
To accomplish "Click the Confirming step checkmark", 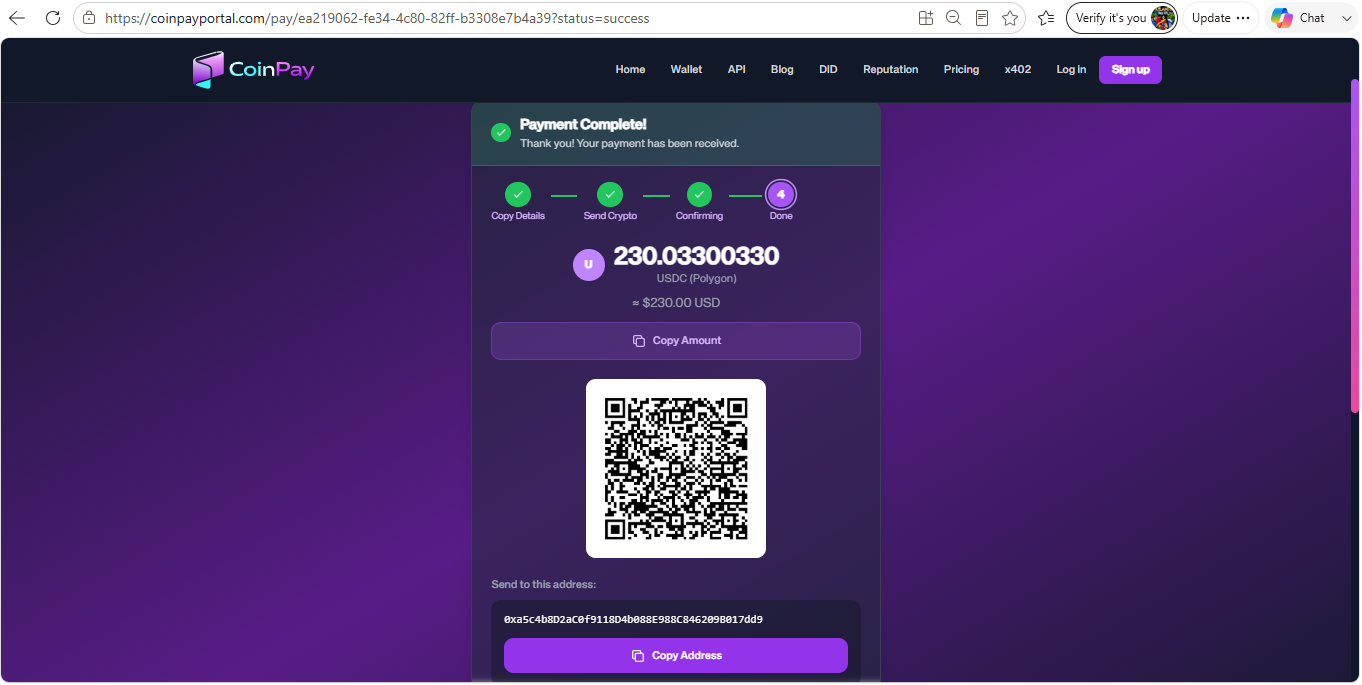I will tap(699, 195).
